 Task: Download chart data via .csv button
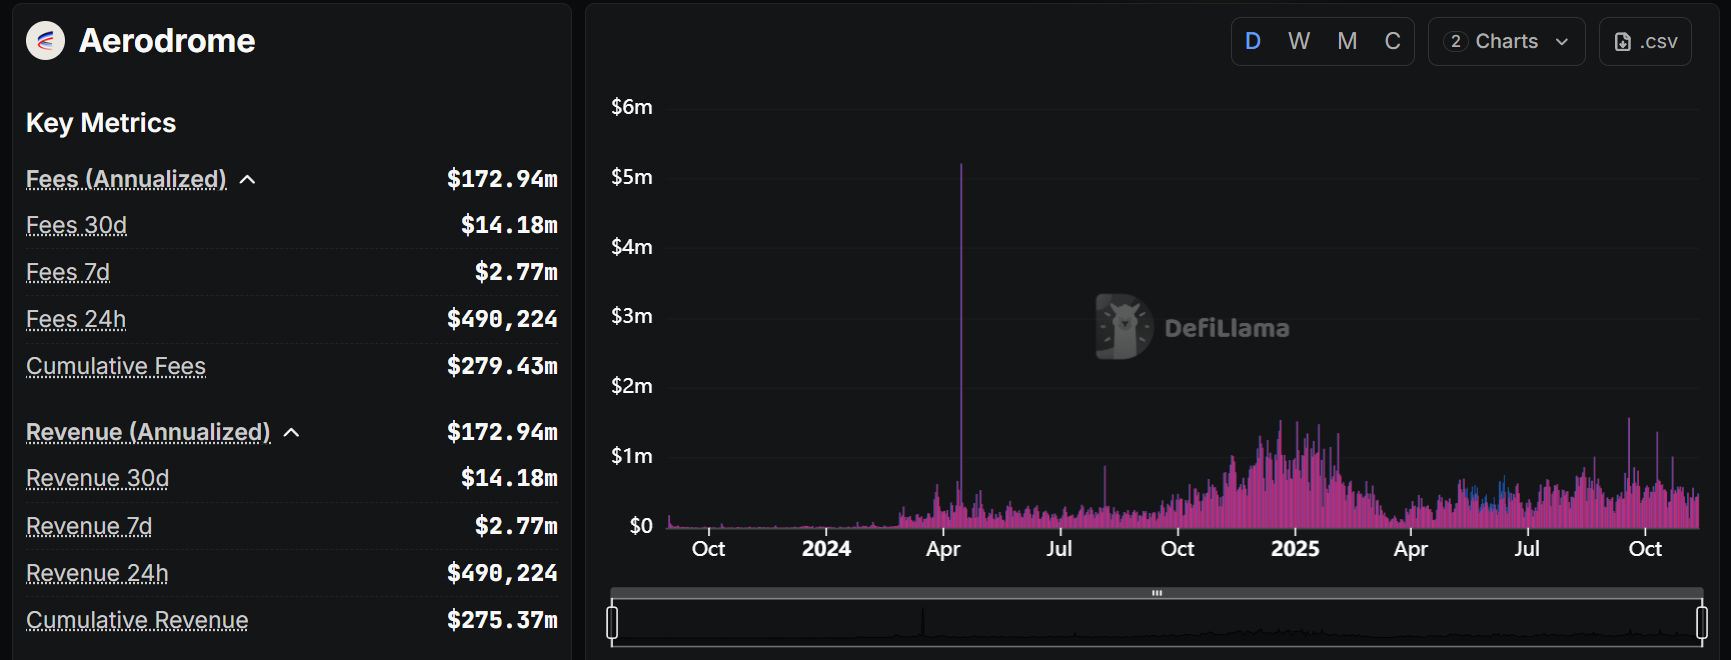click(1644, 41)
